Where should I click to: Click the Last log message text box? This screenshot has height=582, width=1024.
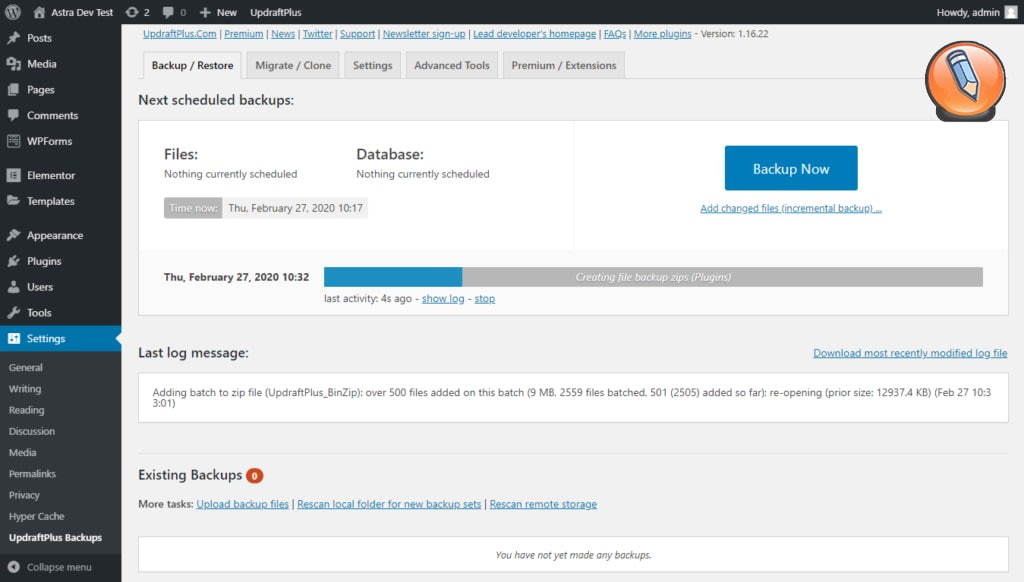573,398
